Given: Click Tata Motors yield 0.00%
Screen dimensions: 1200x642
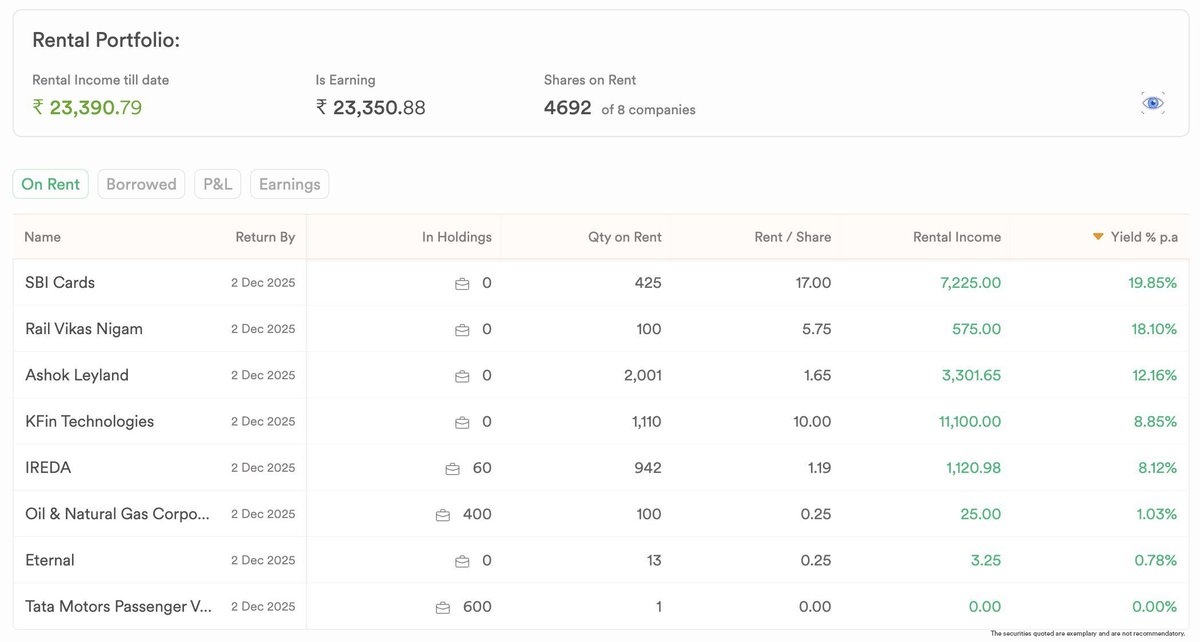Looking at the screenshot, I should [1154, 606].
